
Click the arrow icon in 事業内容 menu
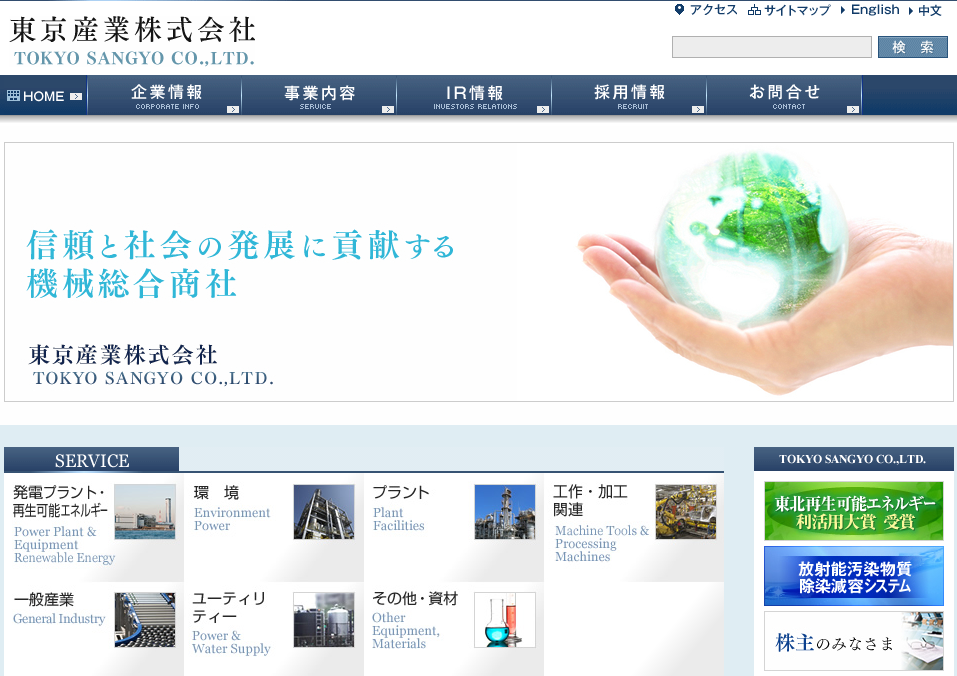[x=388, y=109]
